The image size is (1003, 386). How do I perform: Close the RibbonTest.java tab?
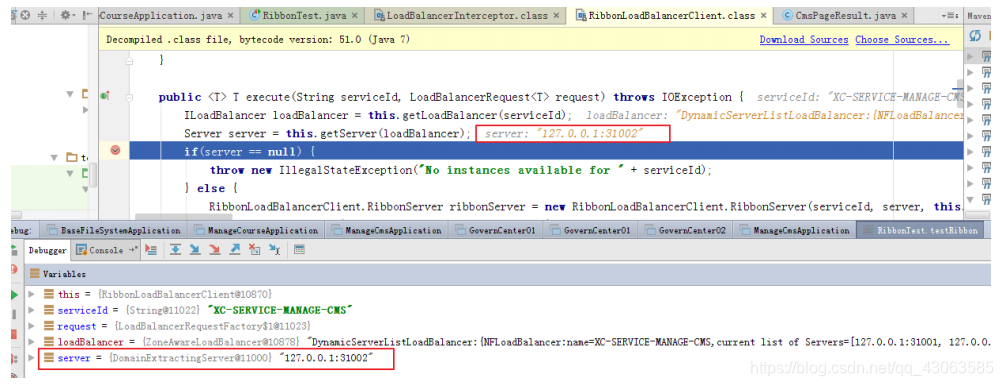[x=354, y=15]
